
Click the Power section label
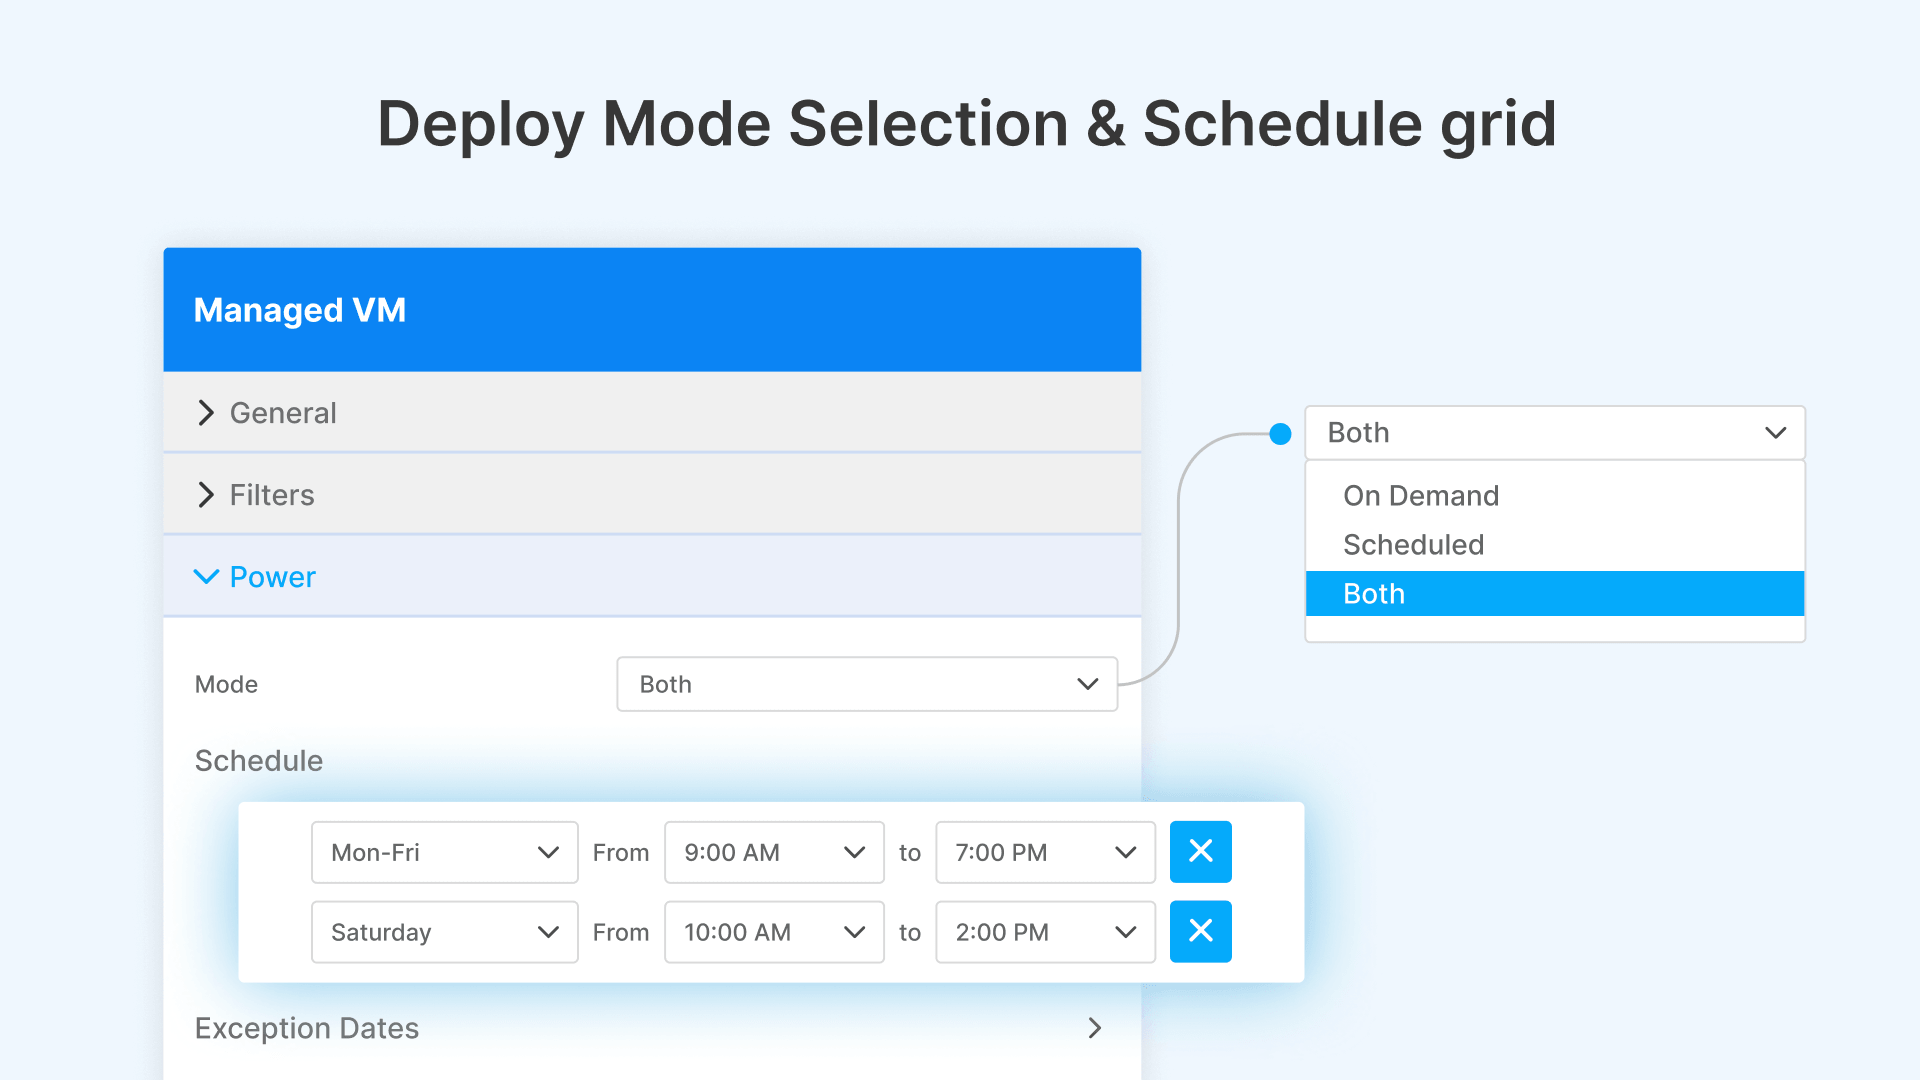(273, 577)
